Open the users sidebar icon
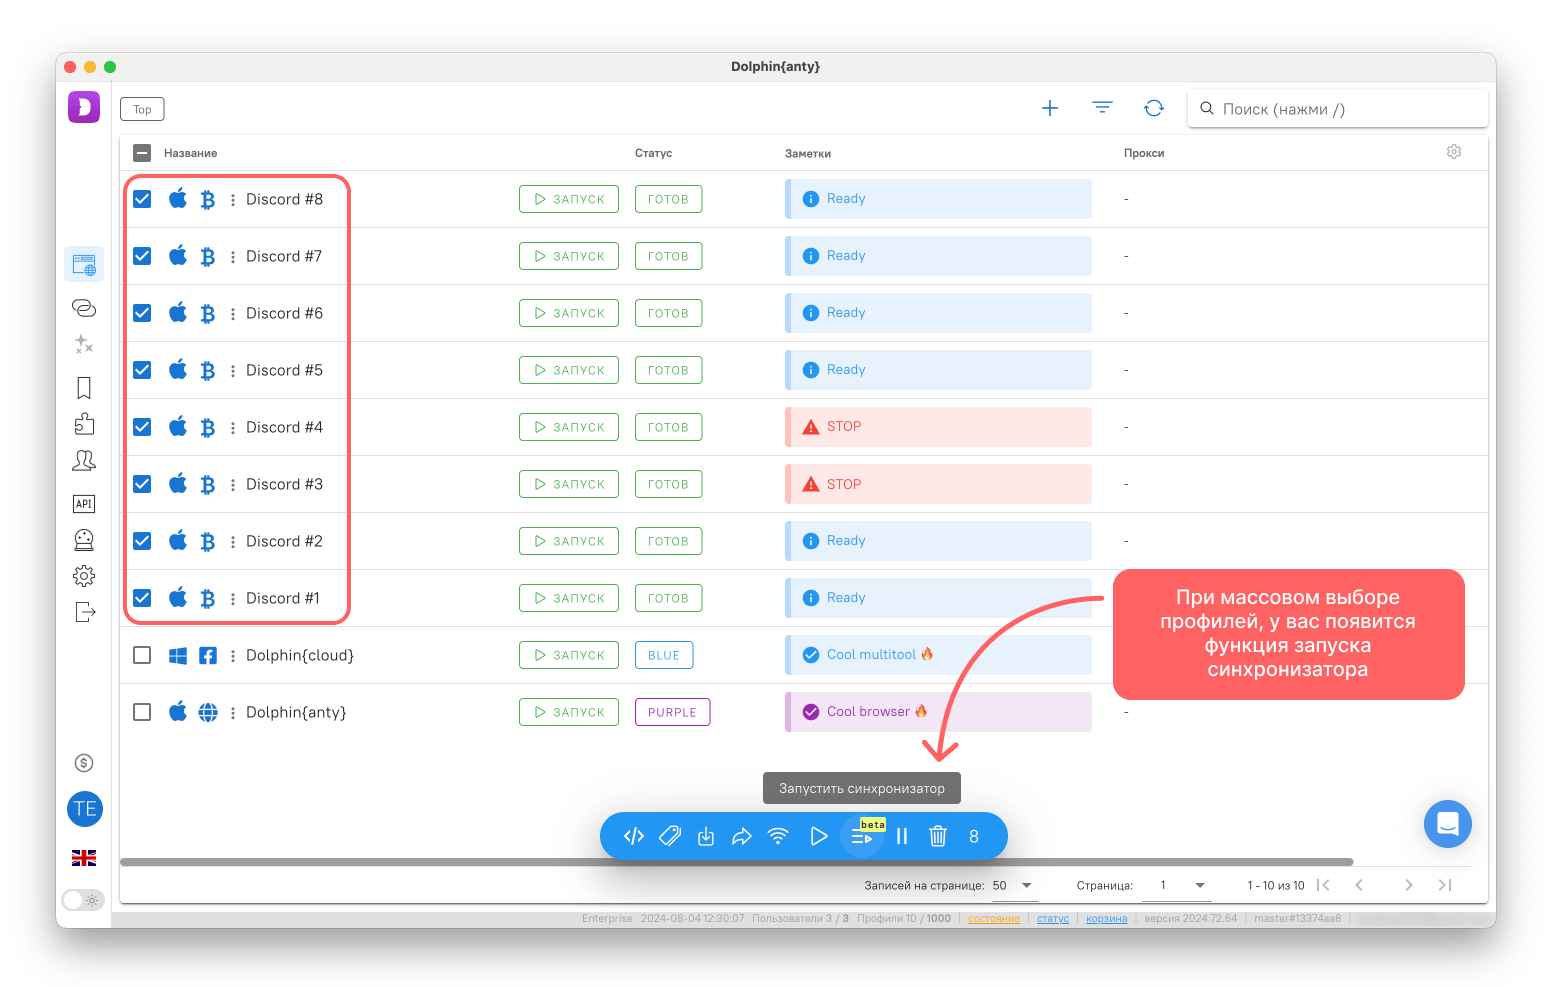Screen dimensions: 1552x987 point(84,460)
